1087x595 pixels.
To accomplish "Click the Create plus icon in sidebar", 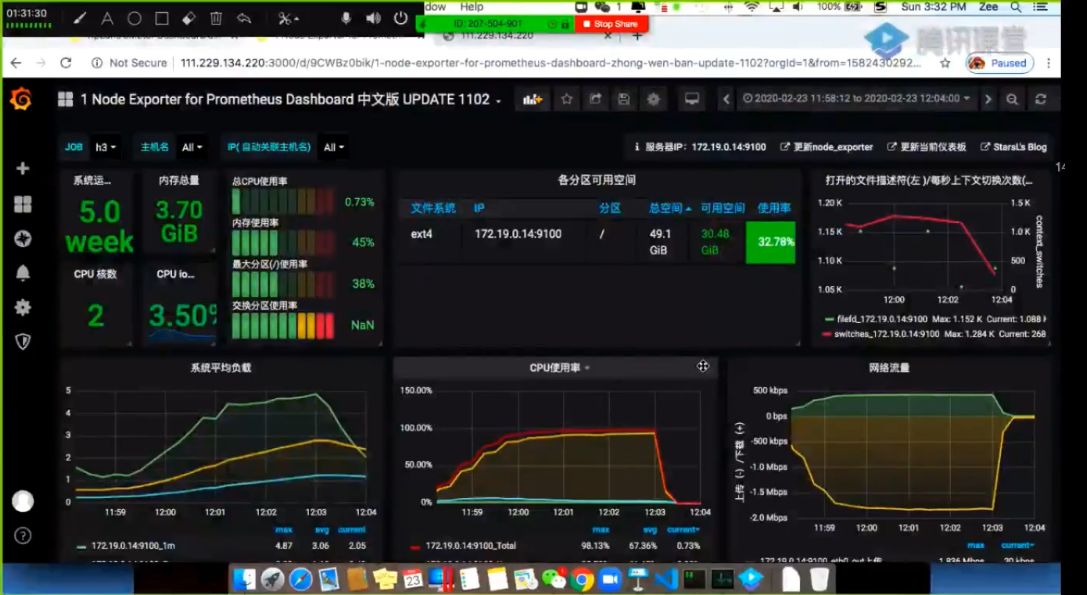I will pos(23,169).
